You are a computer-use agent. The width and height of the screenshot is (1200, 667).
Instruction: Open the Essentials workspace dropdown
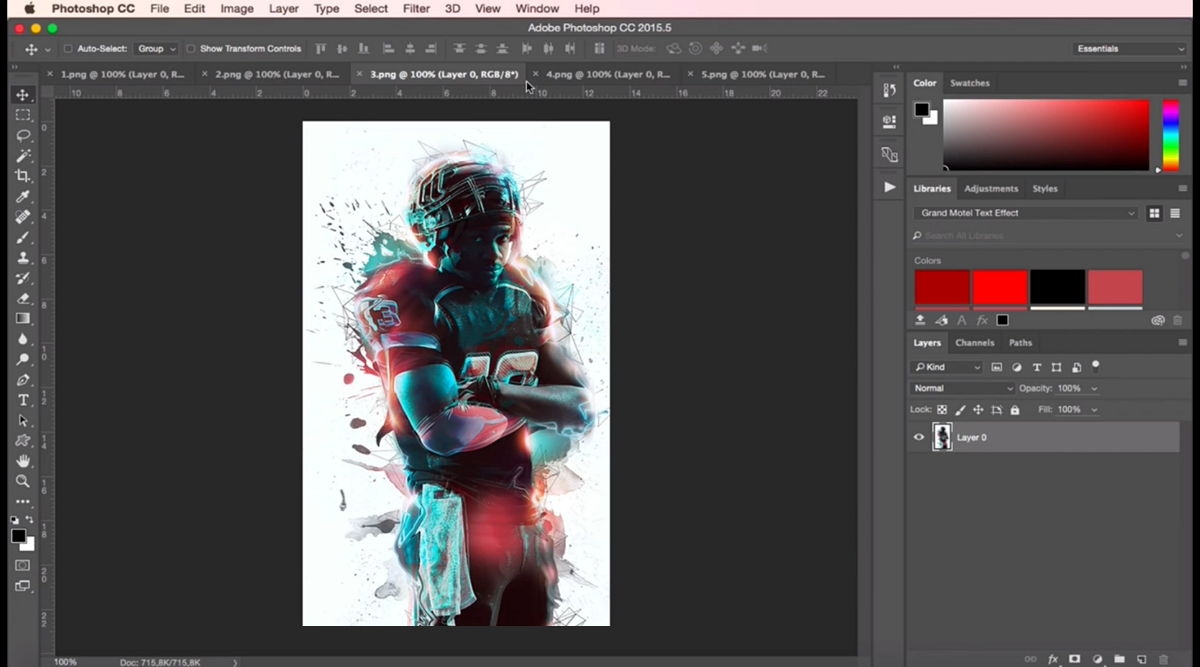[1130, 48]
